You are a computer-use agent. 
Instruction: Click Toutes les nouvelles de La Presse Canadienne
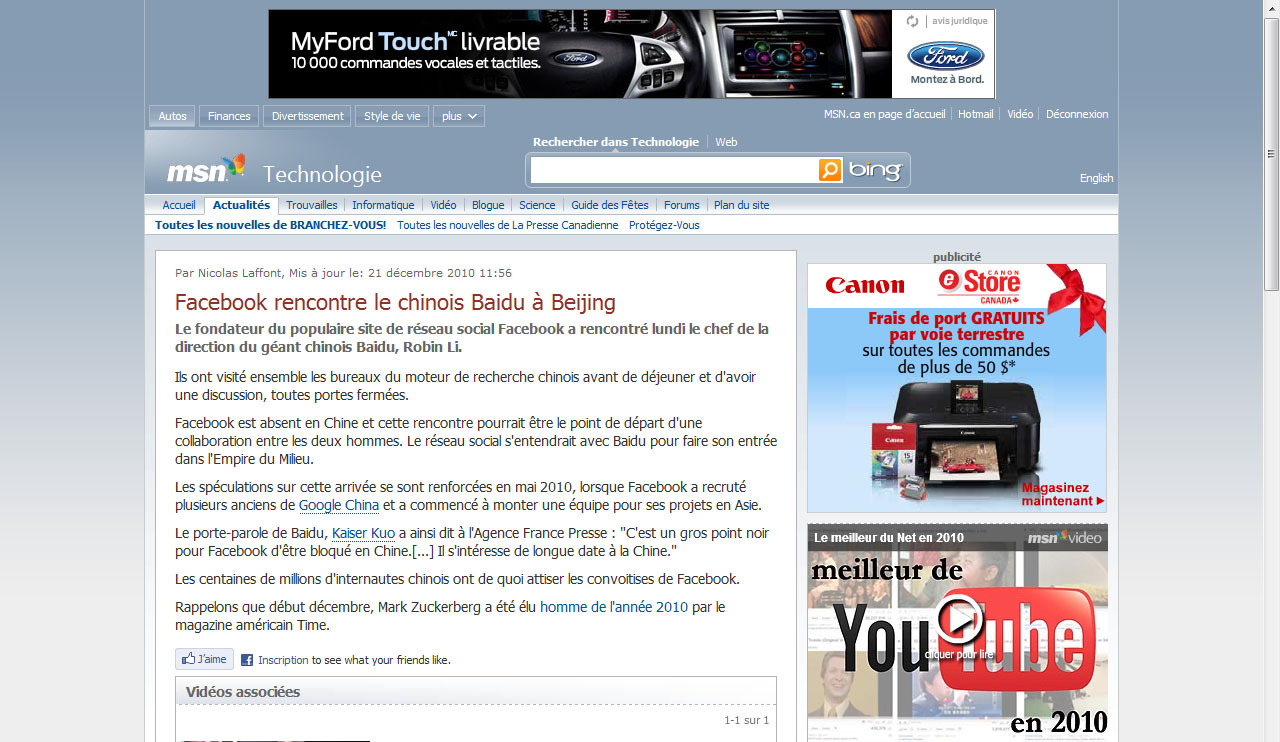click(x=508, y=225)
